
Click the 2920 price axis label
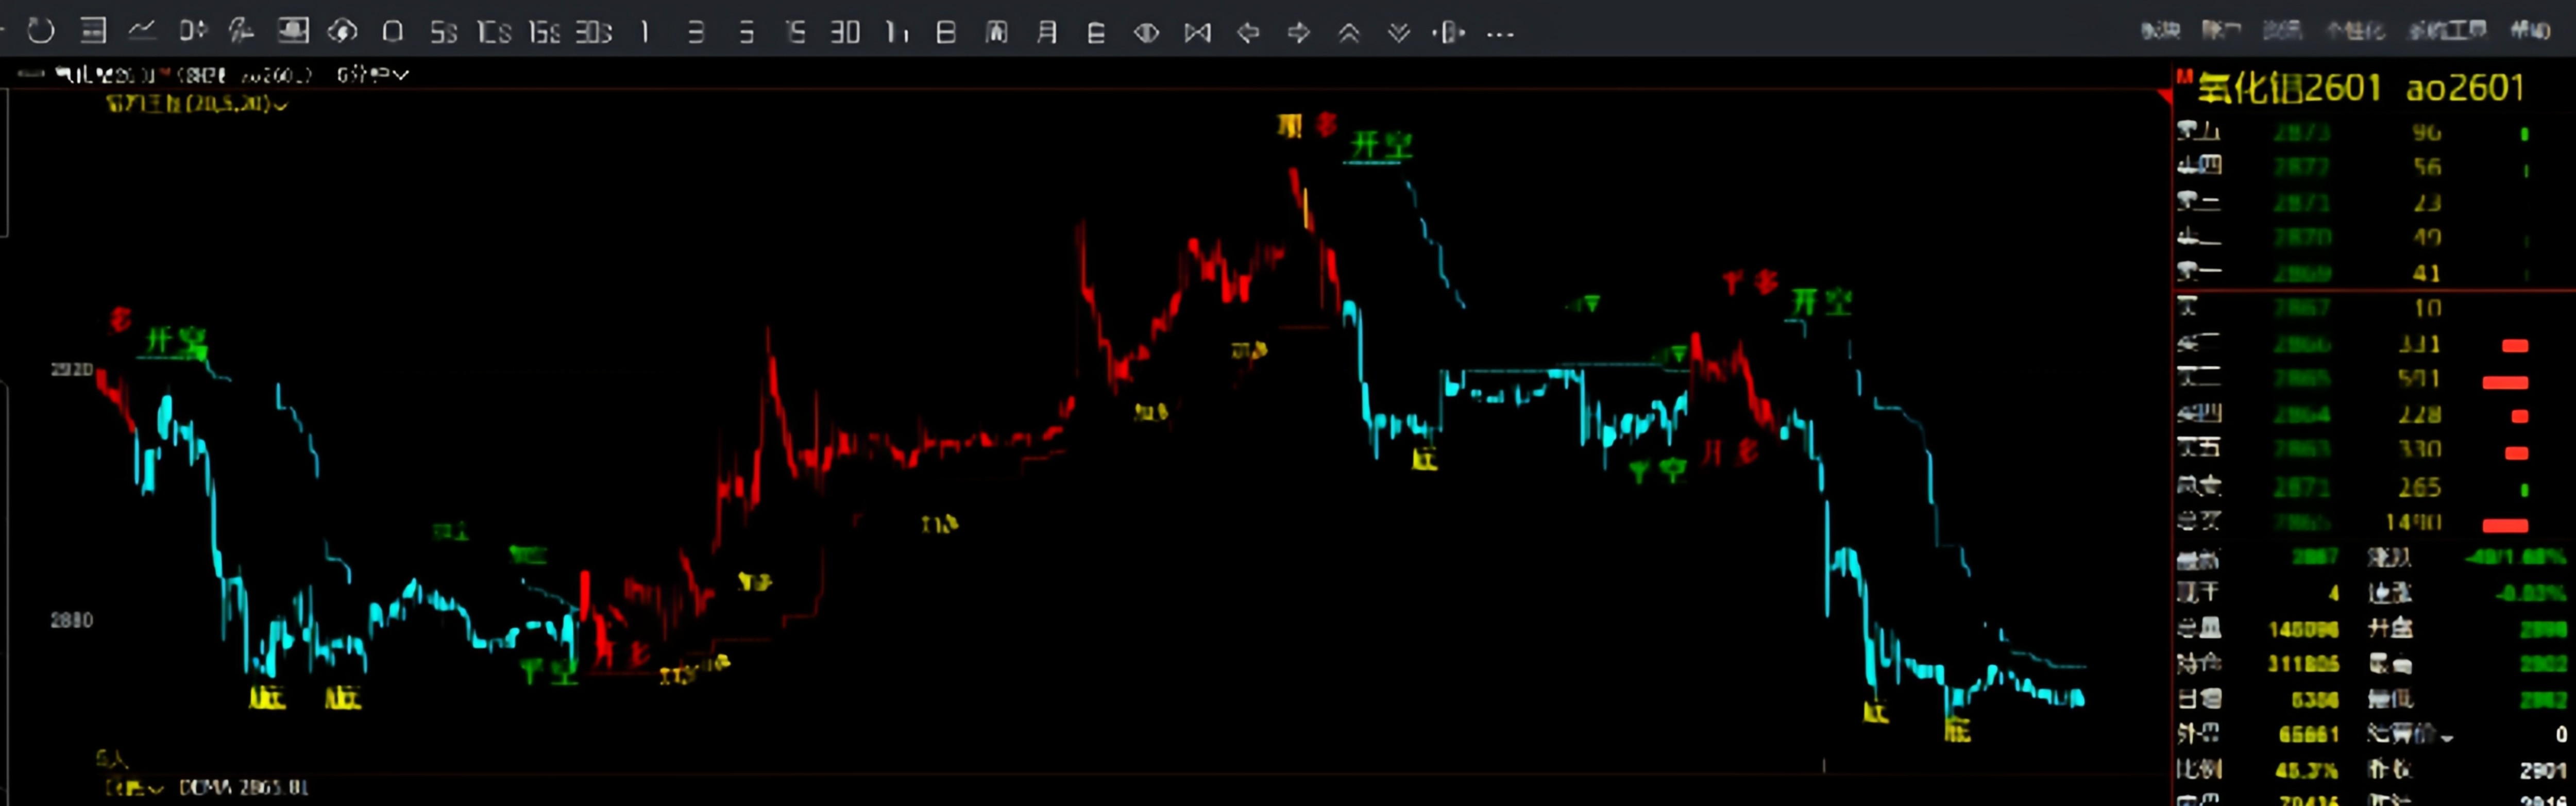71,370
